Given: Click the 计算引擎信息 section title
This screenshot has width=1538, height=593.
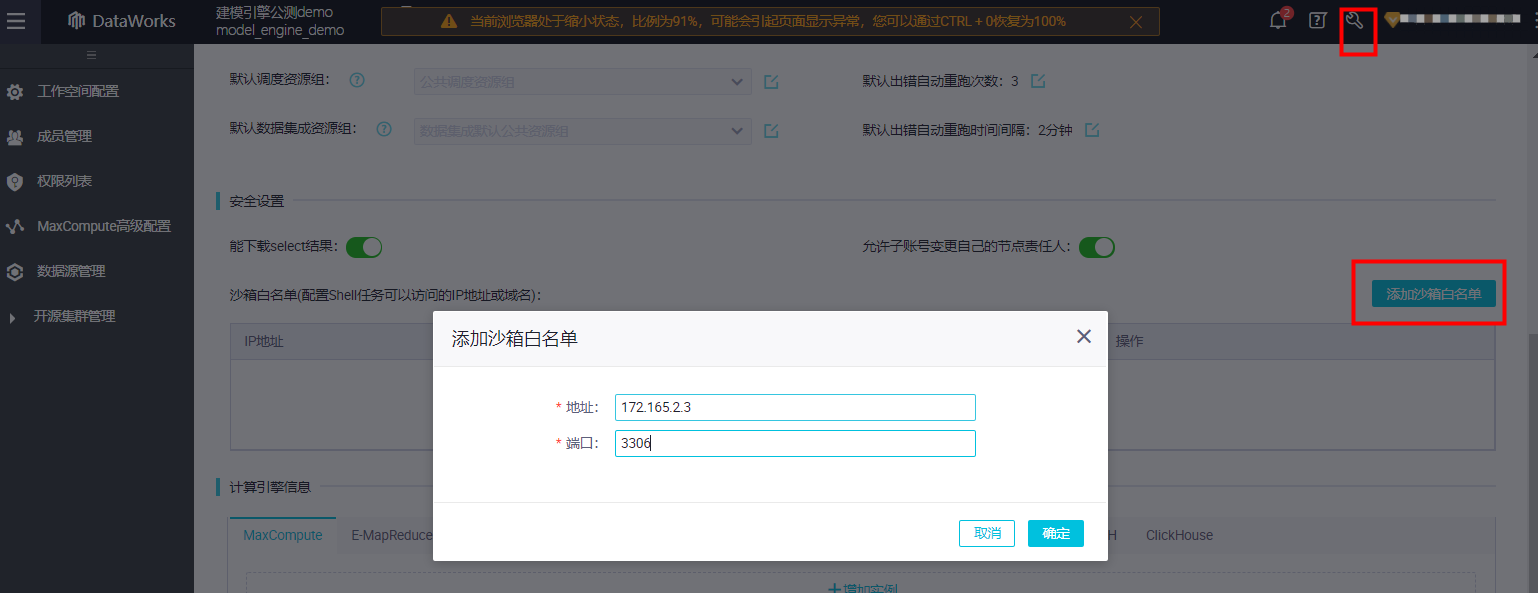Looking at the screenshot, I should pyautogui.click(x=270, y=488).
